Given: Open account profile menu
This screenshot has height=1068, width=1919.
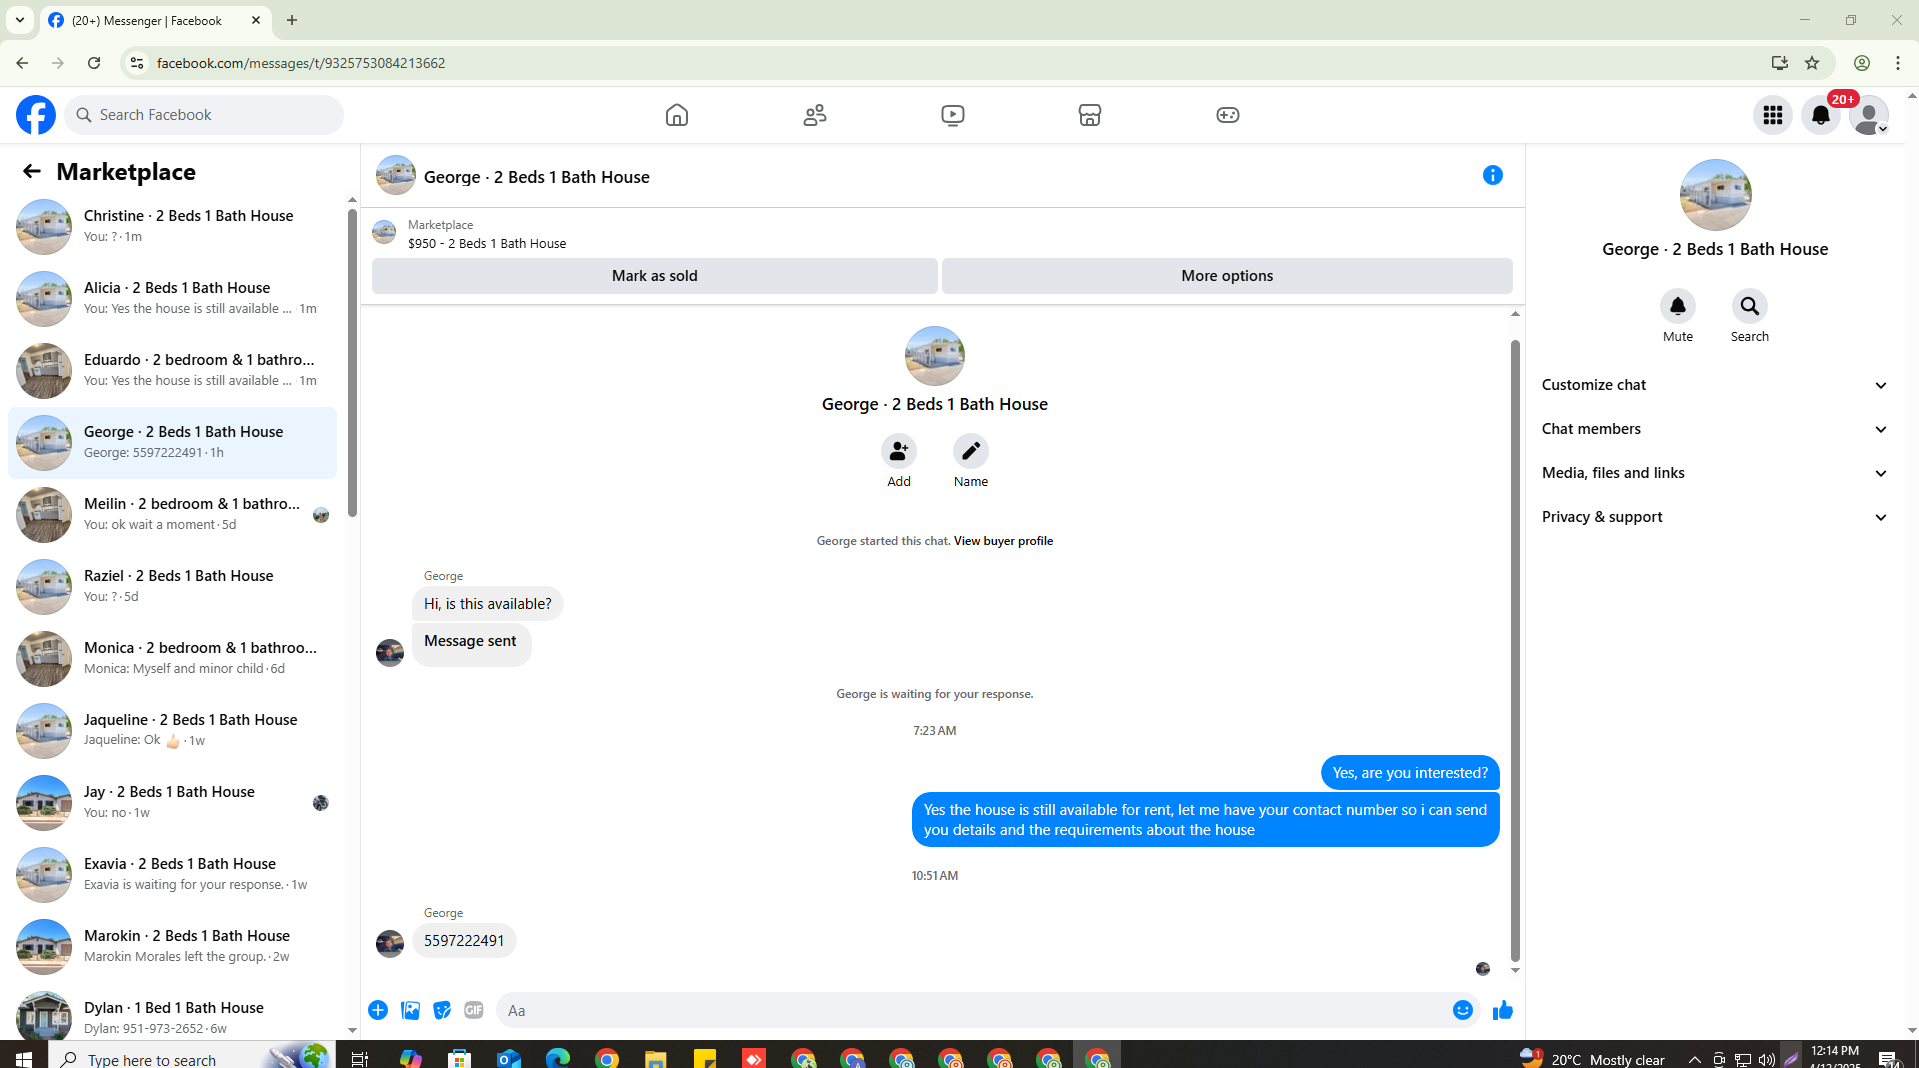Looking at the screenshot, I should [x=1869, y=115].
